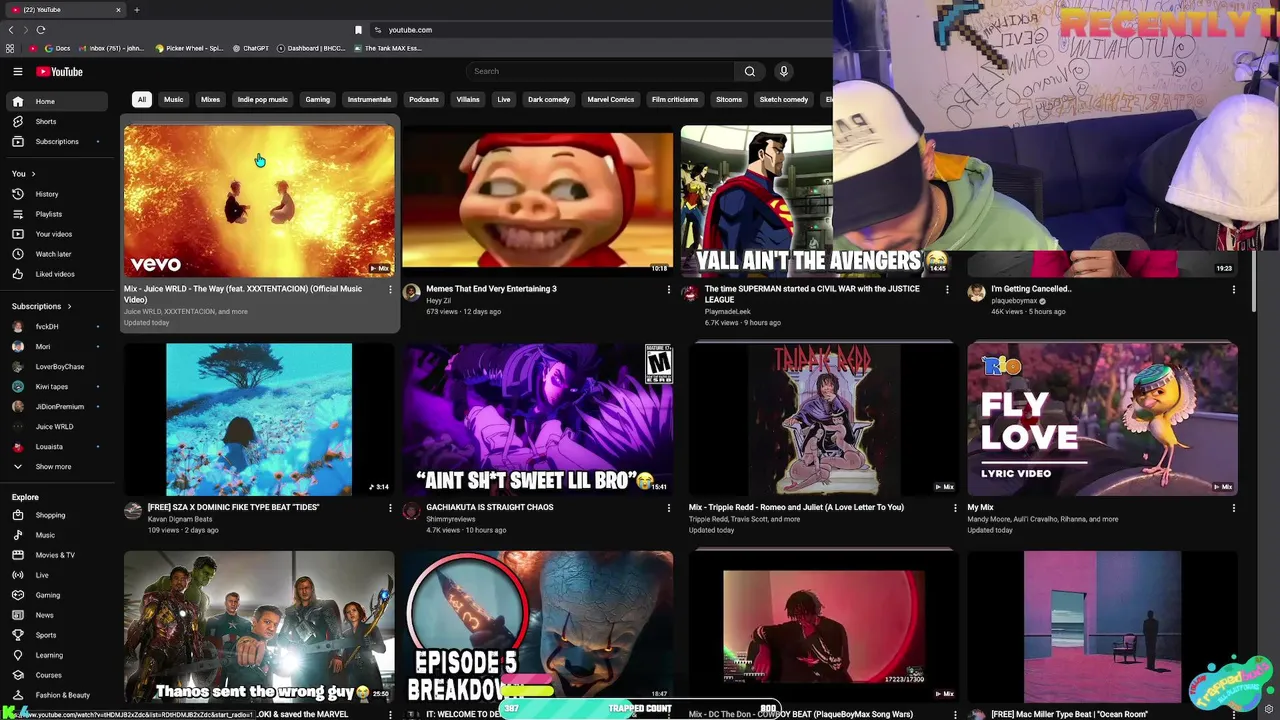Open the ChatGPT bookmark
Image resolution: width=1280 pixels, height=720 pixels.
click(x=250, y=48)
